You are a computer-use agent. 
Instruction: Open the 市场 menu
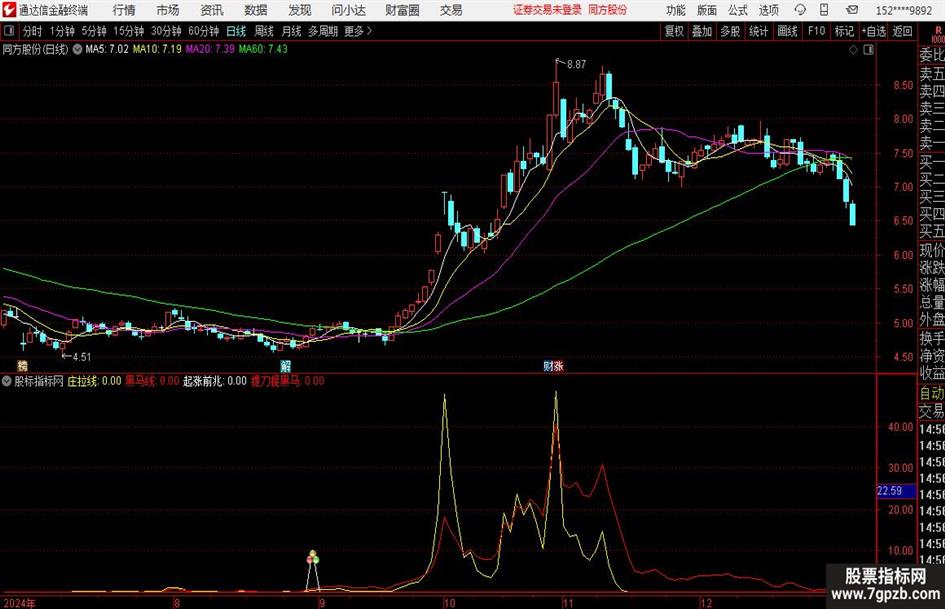(x=168, y=10)
